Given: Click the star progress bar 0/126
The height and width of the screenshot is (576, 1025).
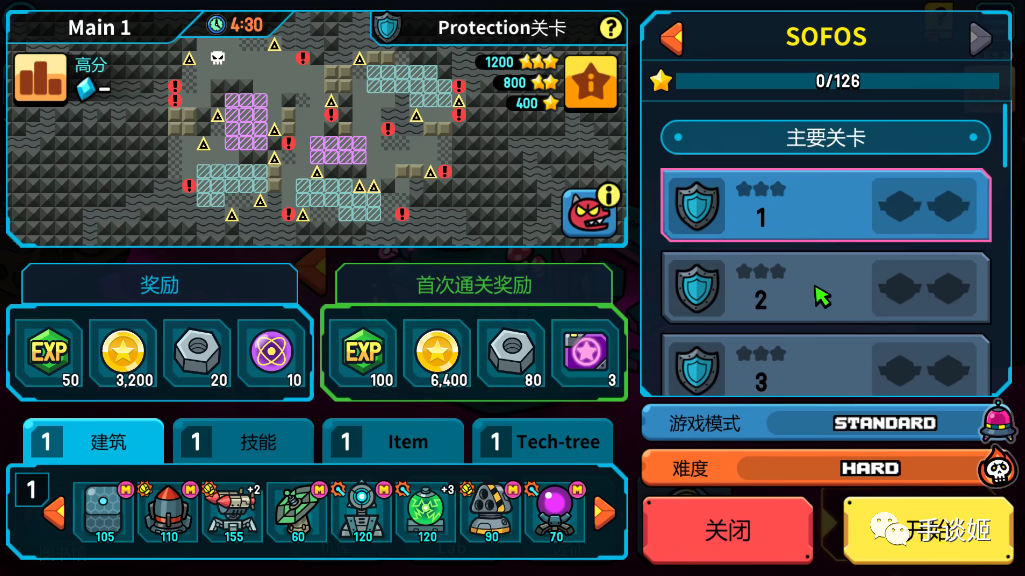Looking at the screenshot, I should [837, 81].
